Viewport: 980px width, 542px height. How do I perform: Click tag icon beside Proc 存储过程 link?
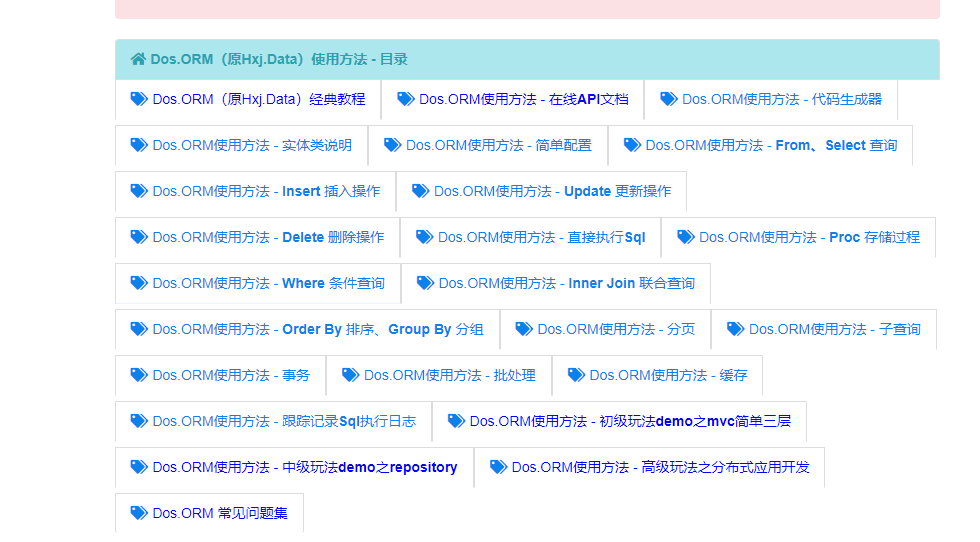(x=686, y=237)
